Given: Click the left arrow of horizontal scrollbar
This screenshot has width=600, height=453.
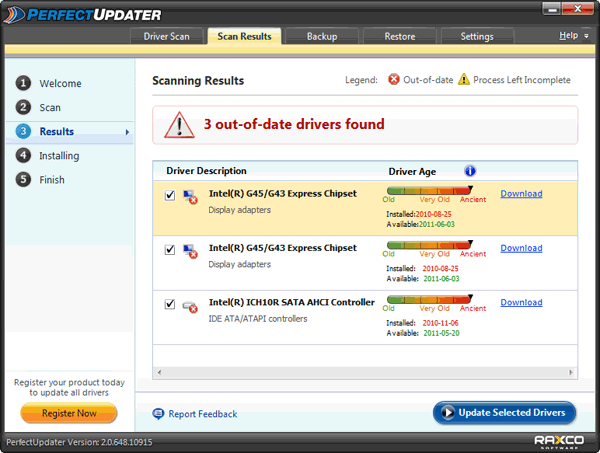Looking at the screenshot, I should pos(159,372).
